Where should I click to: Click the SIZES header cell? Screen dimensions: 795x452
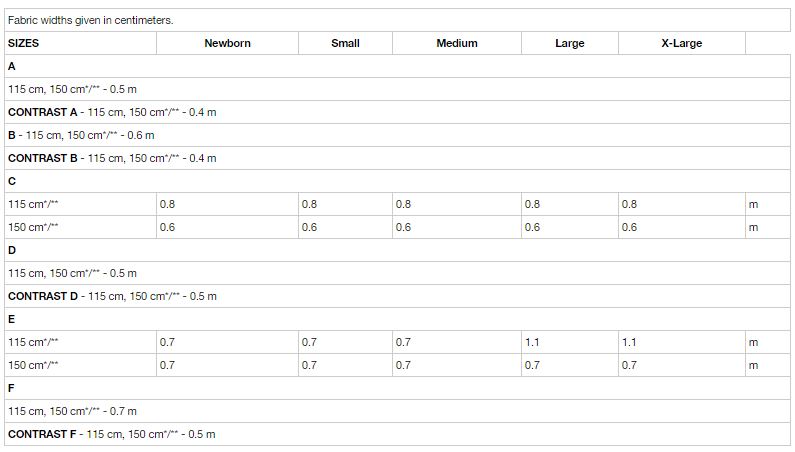pyautogui.click(x=80, y=43)
